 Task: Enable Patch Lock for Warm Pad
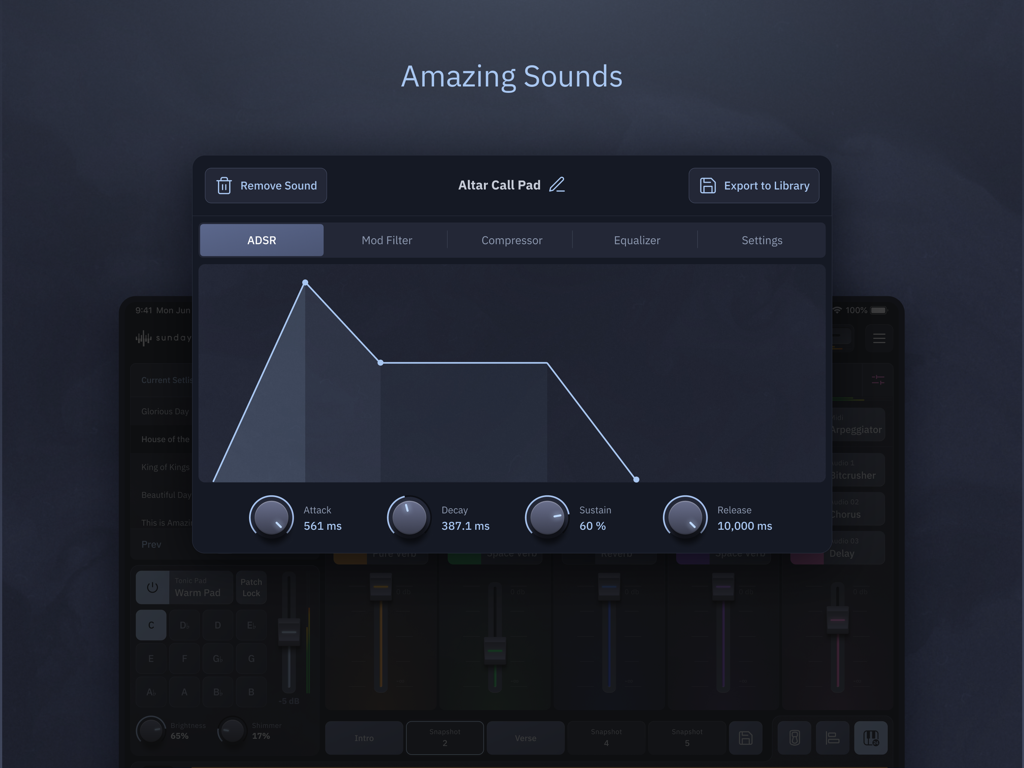[x=252, y=587]
